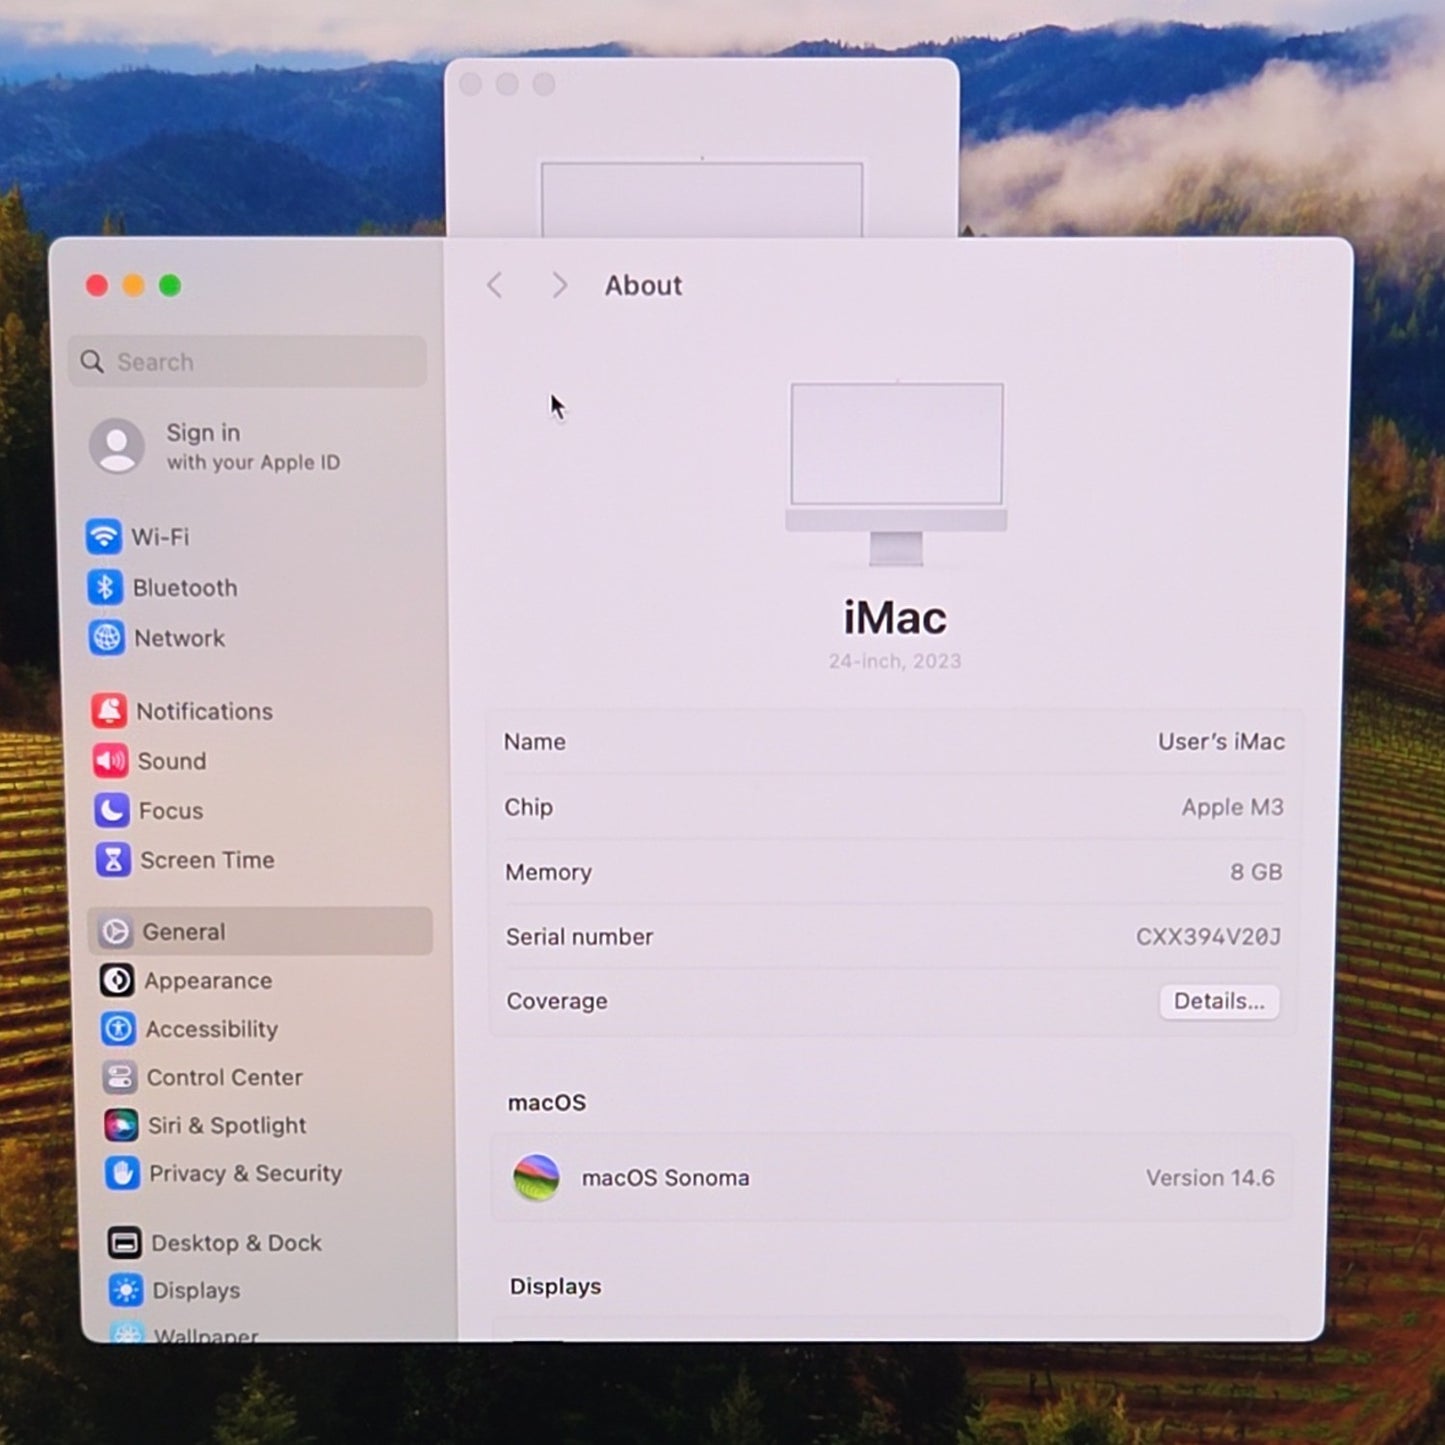The height and width of the screenshot is (1445, 1445).
Task: Click the Coverage row label
Action: coord(557,1001)
